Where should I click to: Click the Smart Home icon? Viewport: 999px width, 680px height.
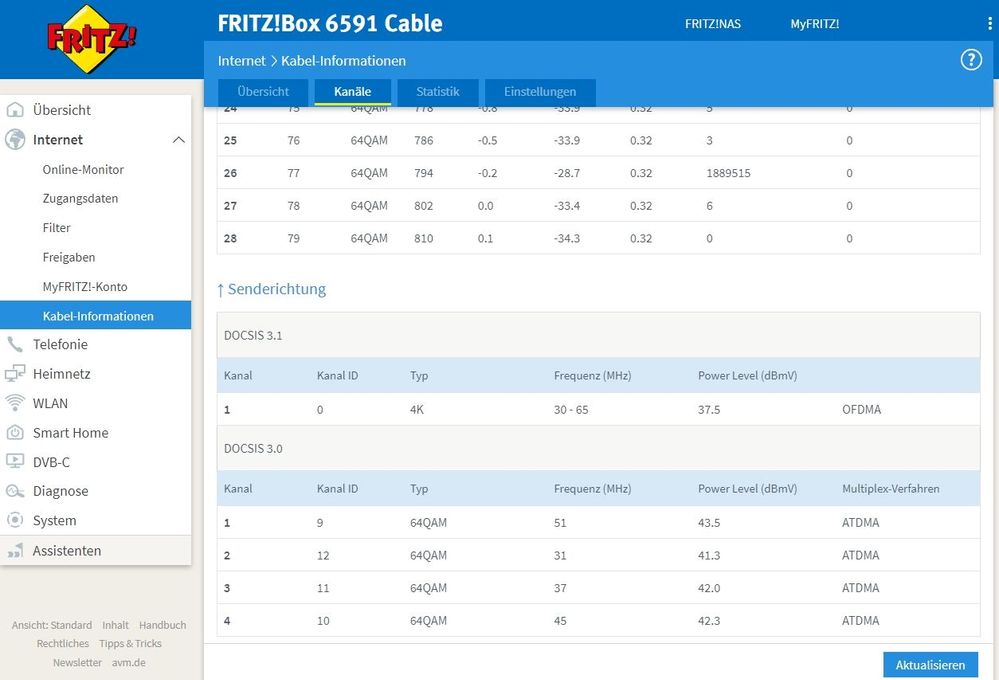15,433
